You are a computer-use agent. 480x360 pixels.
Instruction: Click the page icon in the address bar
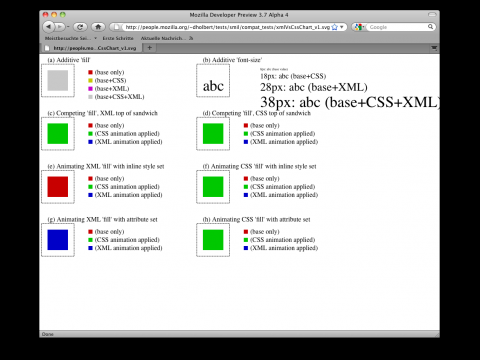pos(116,27)
